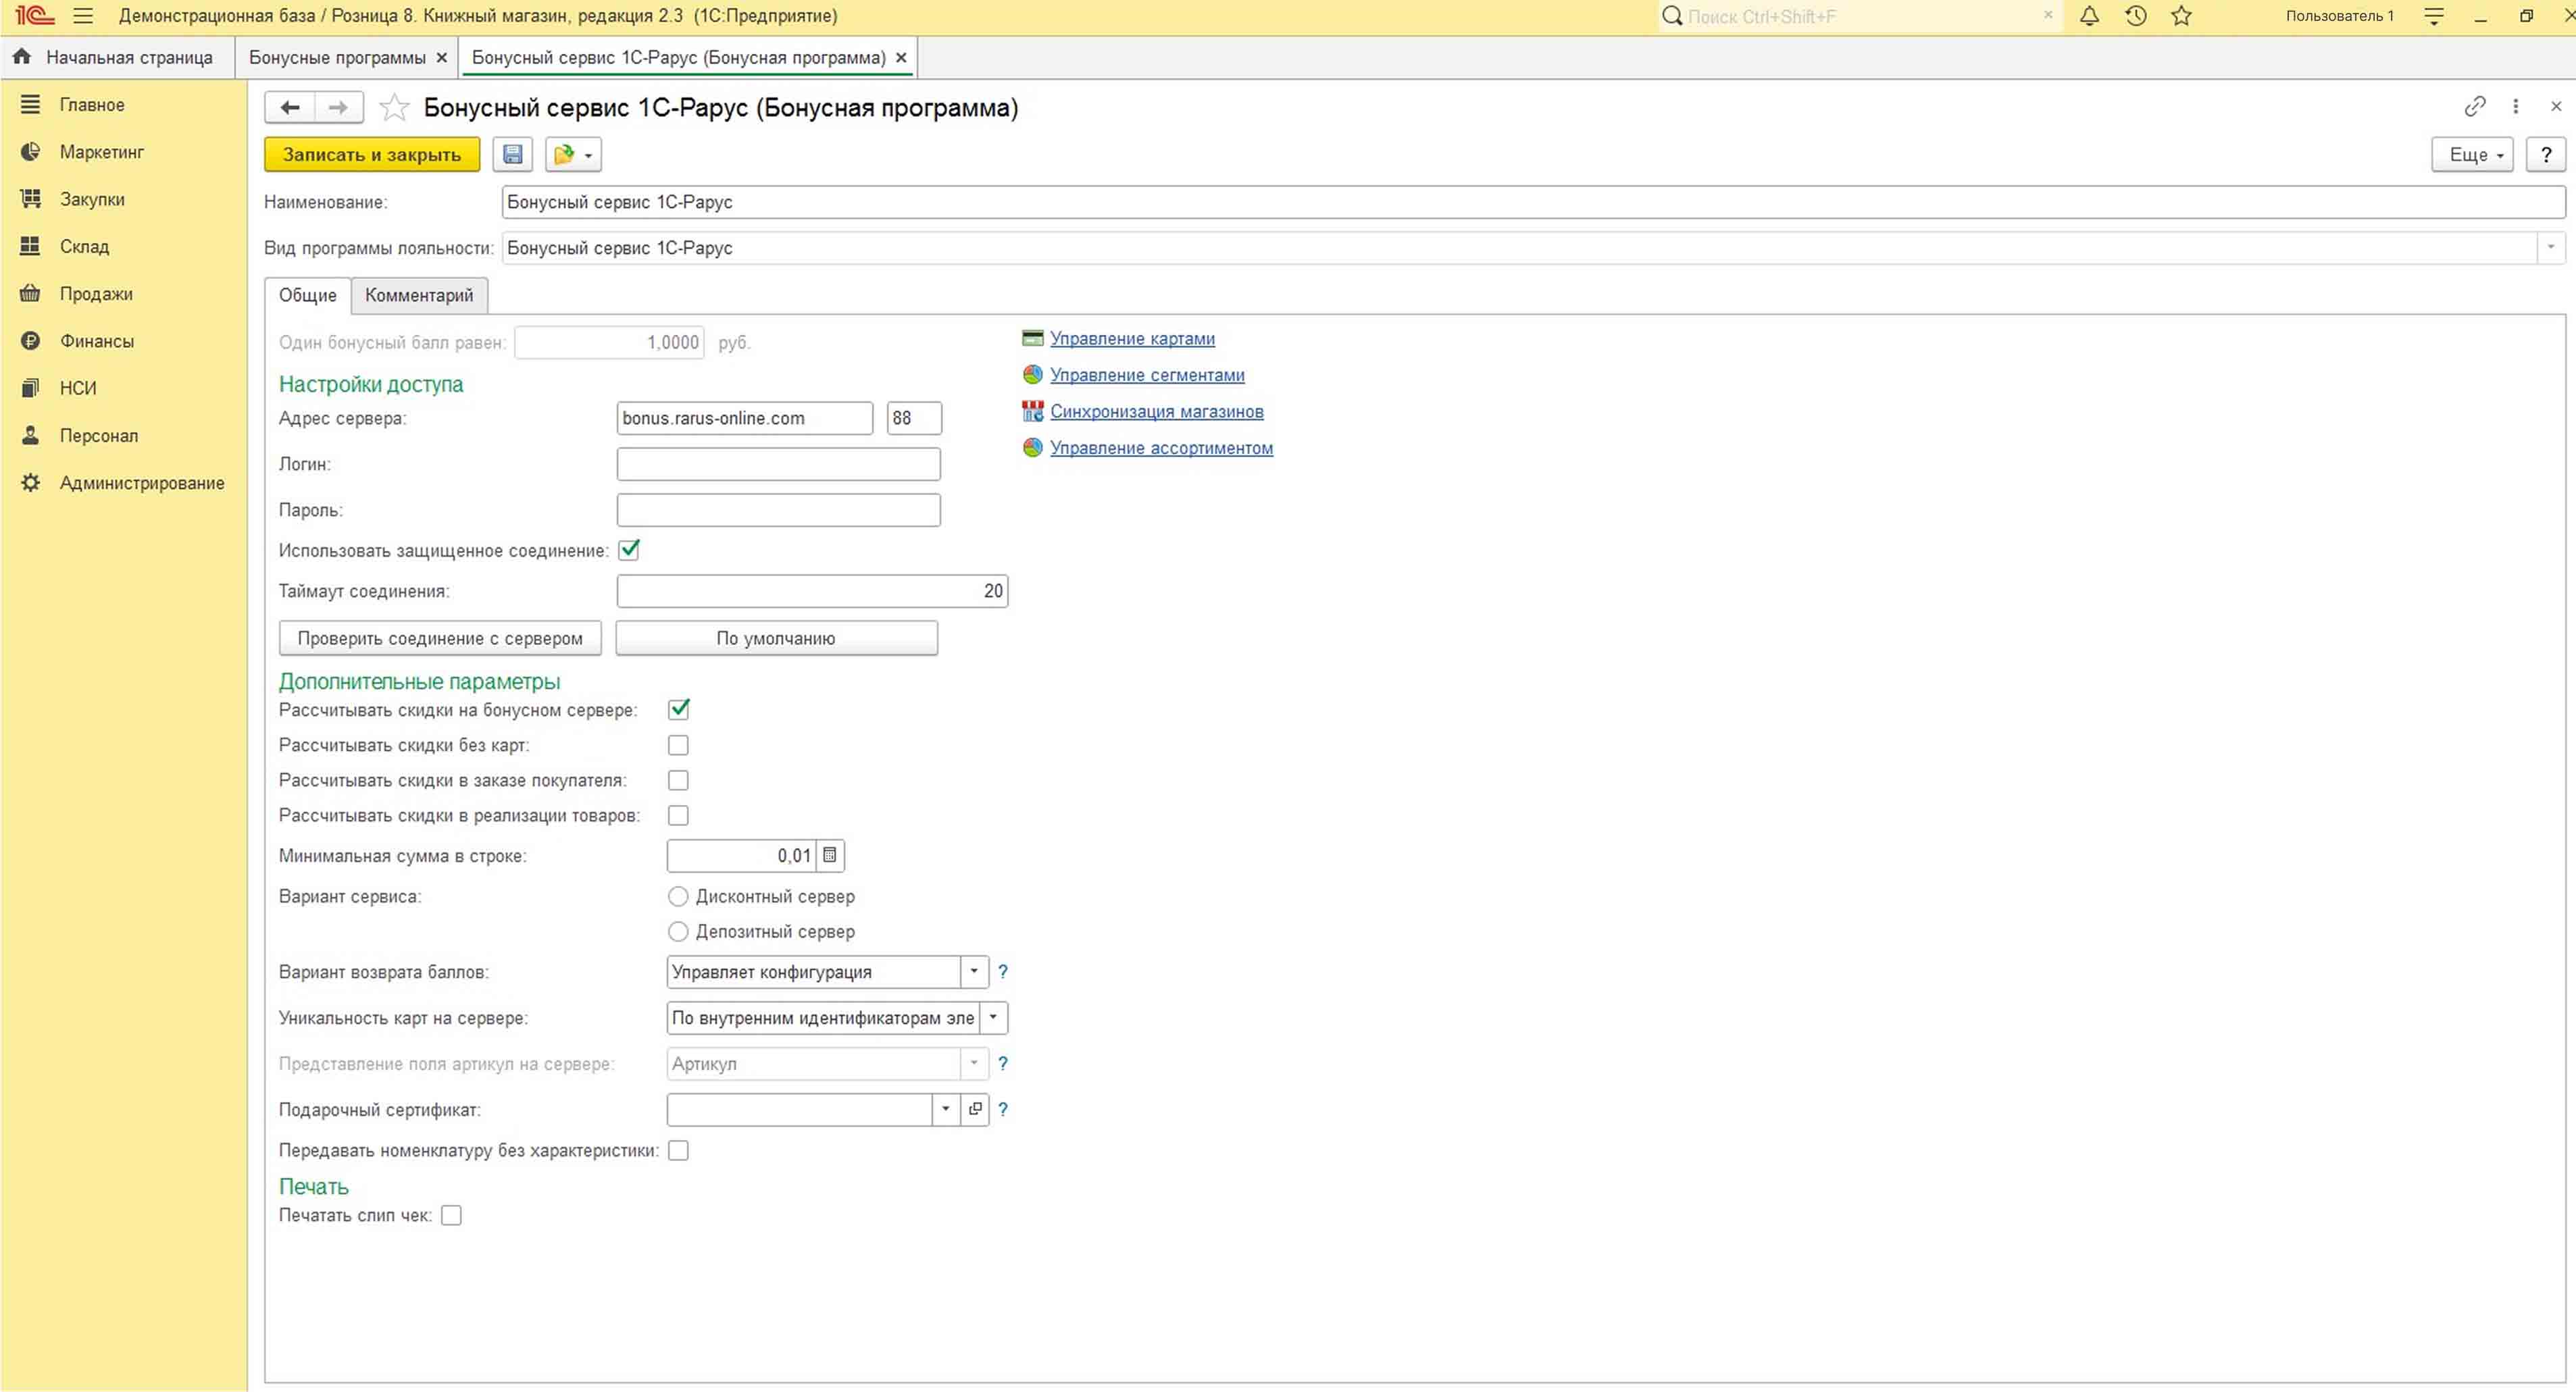
Task: Open history clock icon
Action: tap(2136, 16)
